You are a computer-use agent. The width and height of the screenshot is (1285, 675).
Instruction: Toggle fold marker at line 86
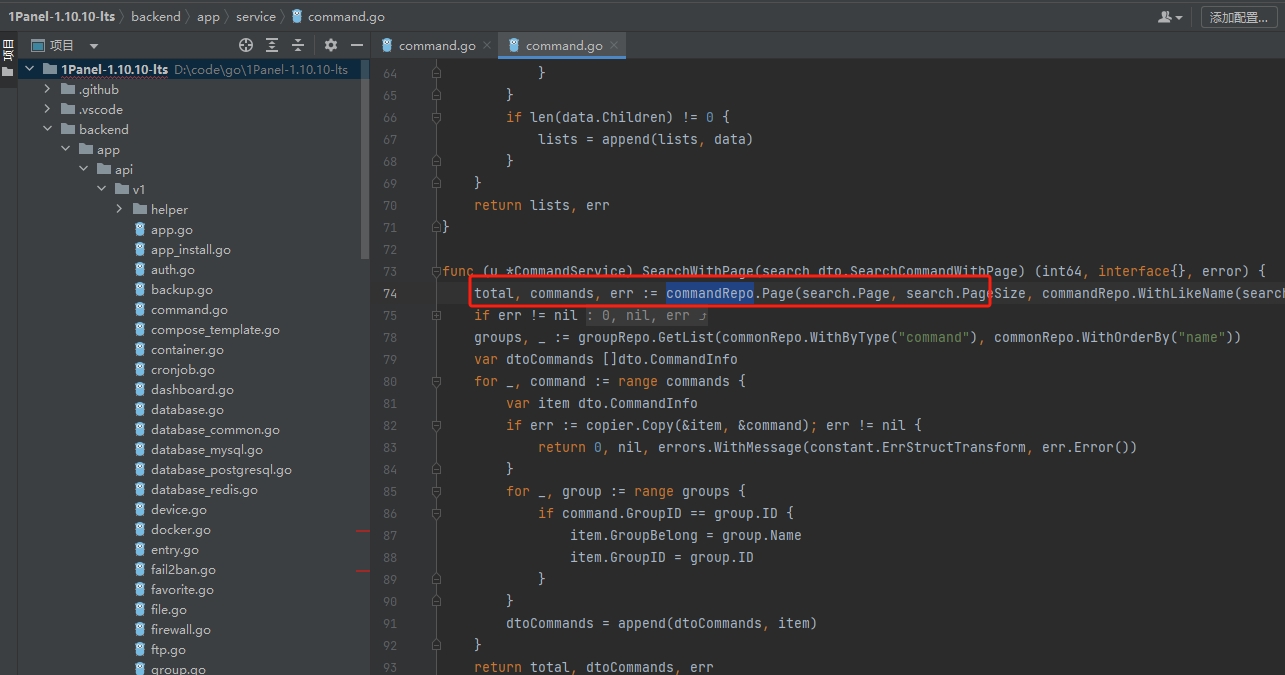(436, 513)
